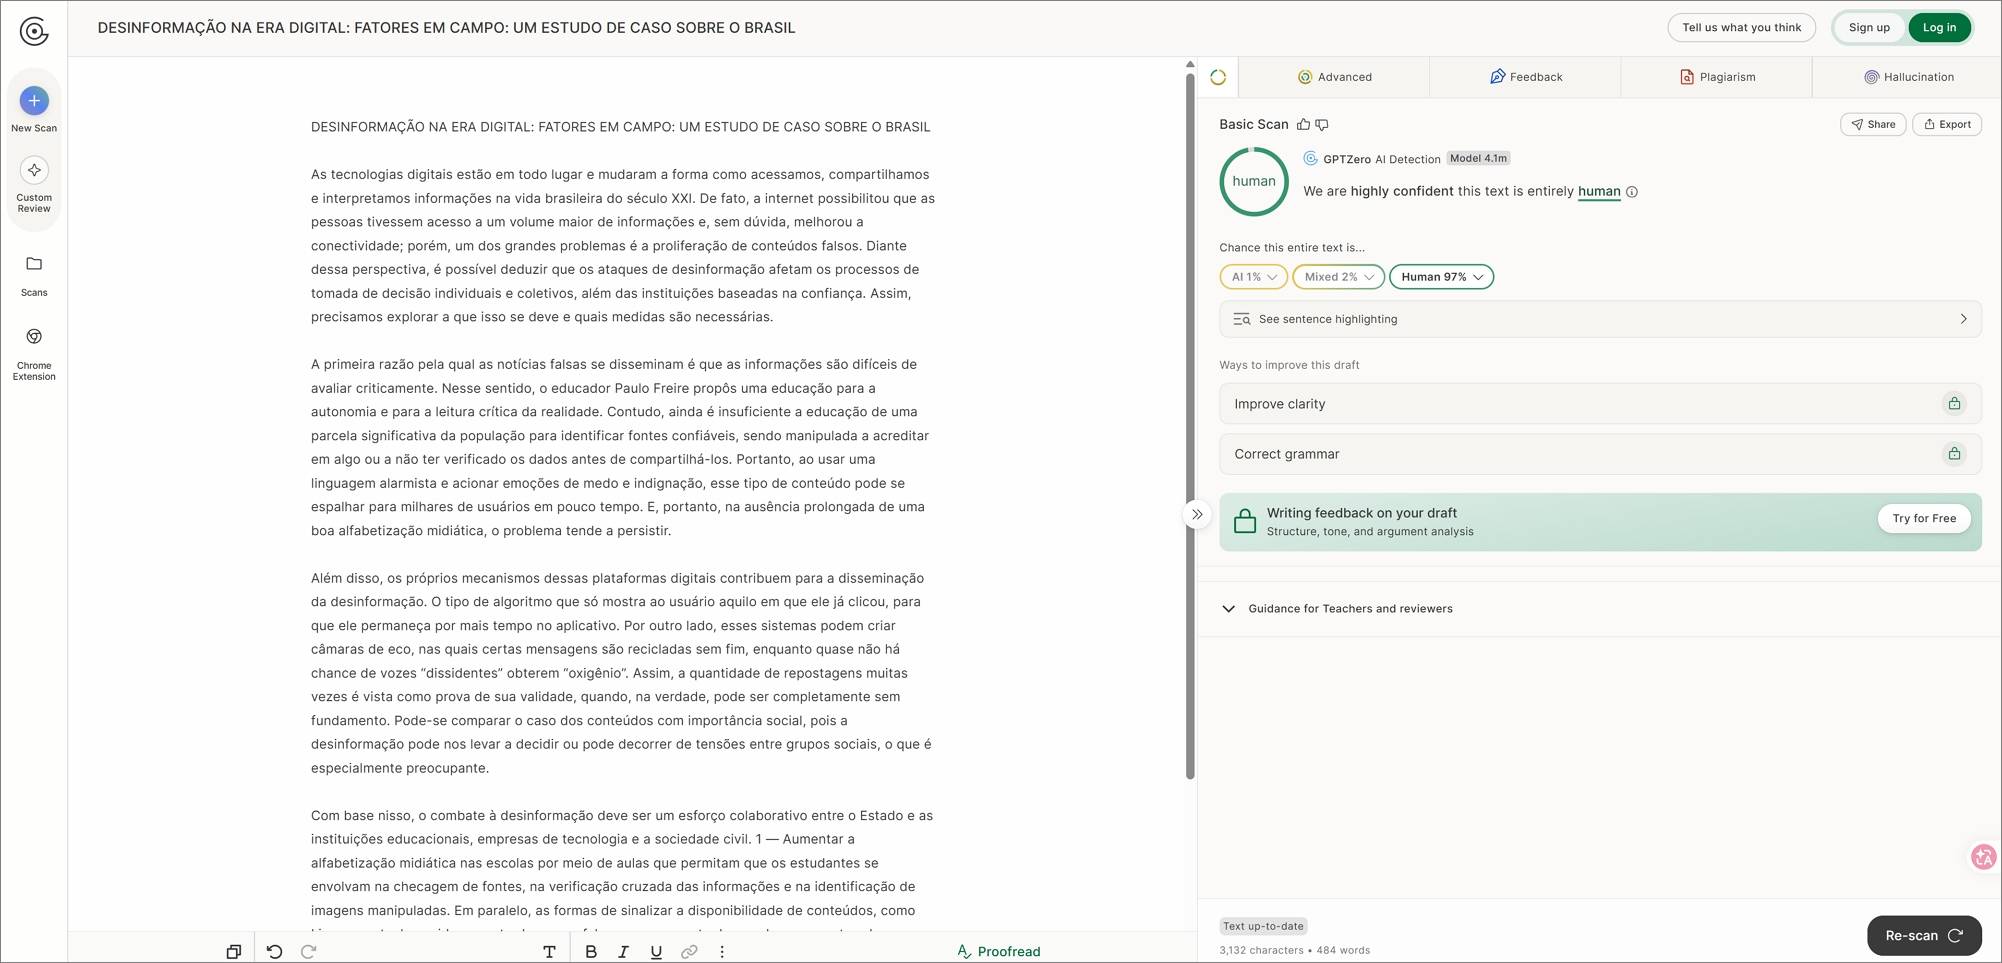Switch to the Plagiarism tab
2002x963 pixels.
[1716, 77]
